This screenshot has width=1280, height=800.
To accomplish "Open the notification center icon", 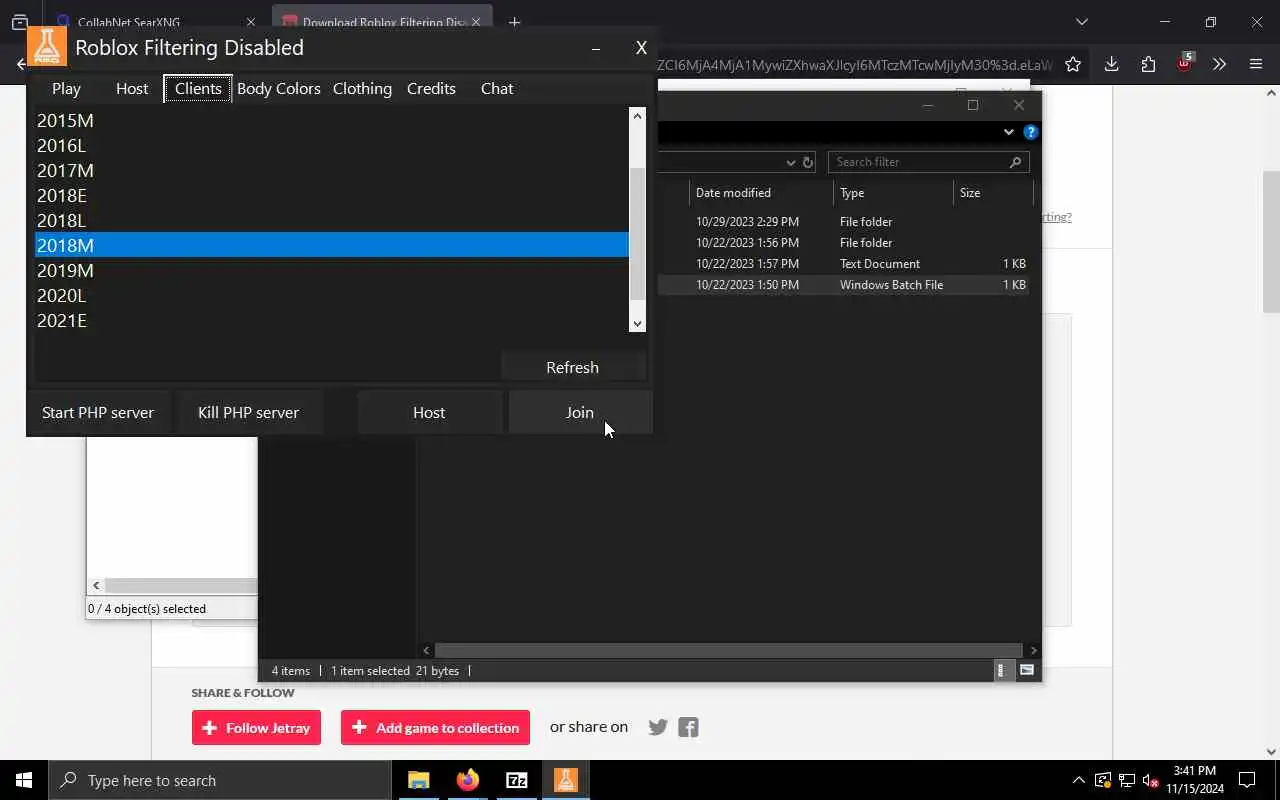I will click(x=1247, y=780).
